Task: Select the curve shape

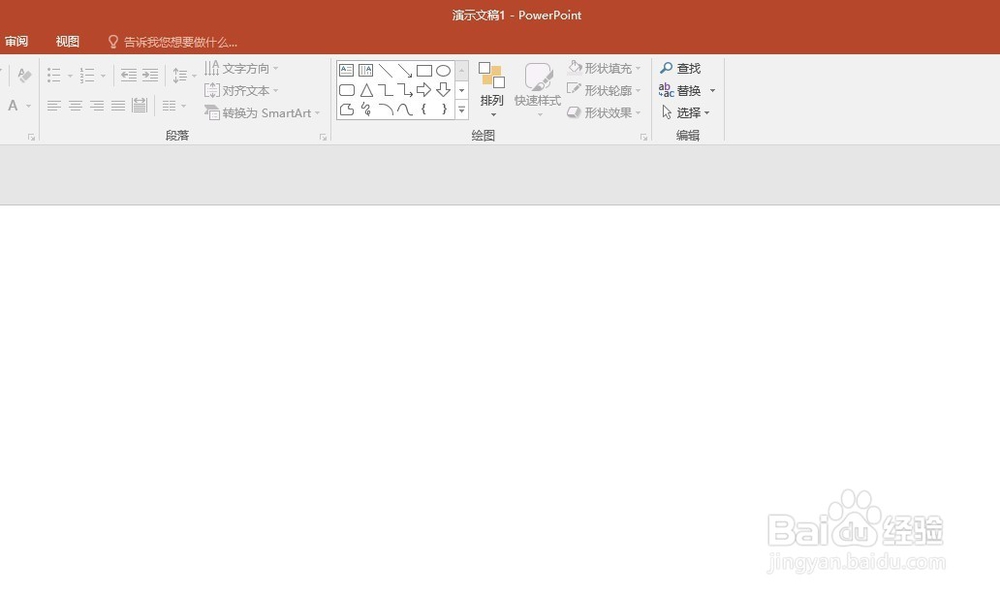Action: click(x=405, y=110)
